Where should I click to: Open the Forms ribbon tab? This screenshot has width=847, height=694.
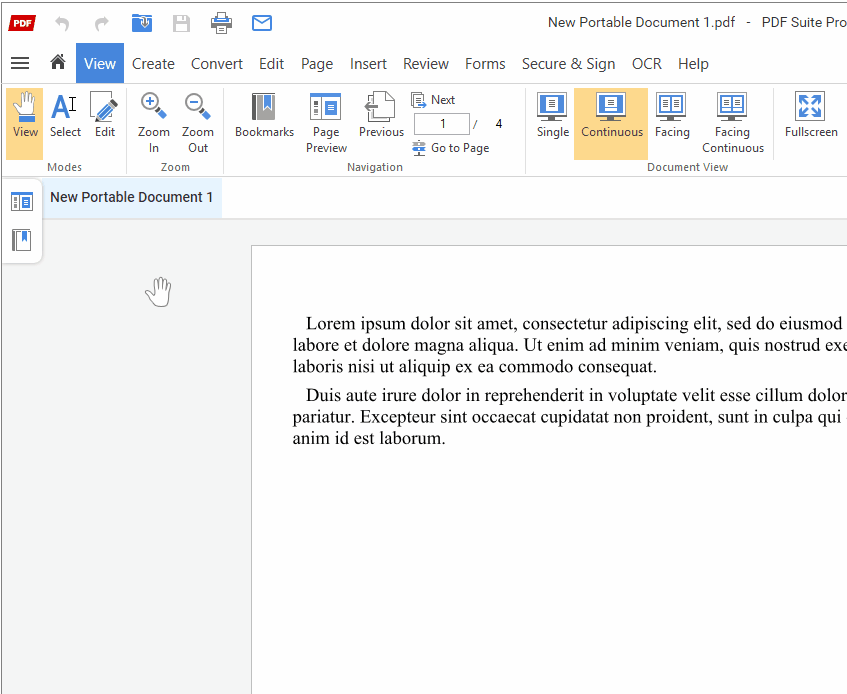485,64
